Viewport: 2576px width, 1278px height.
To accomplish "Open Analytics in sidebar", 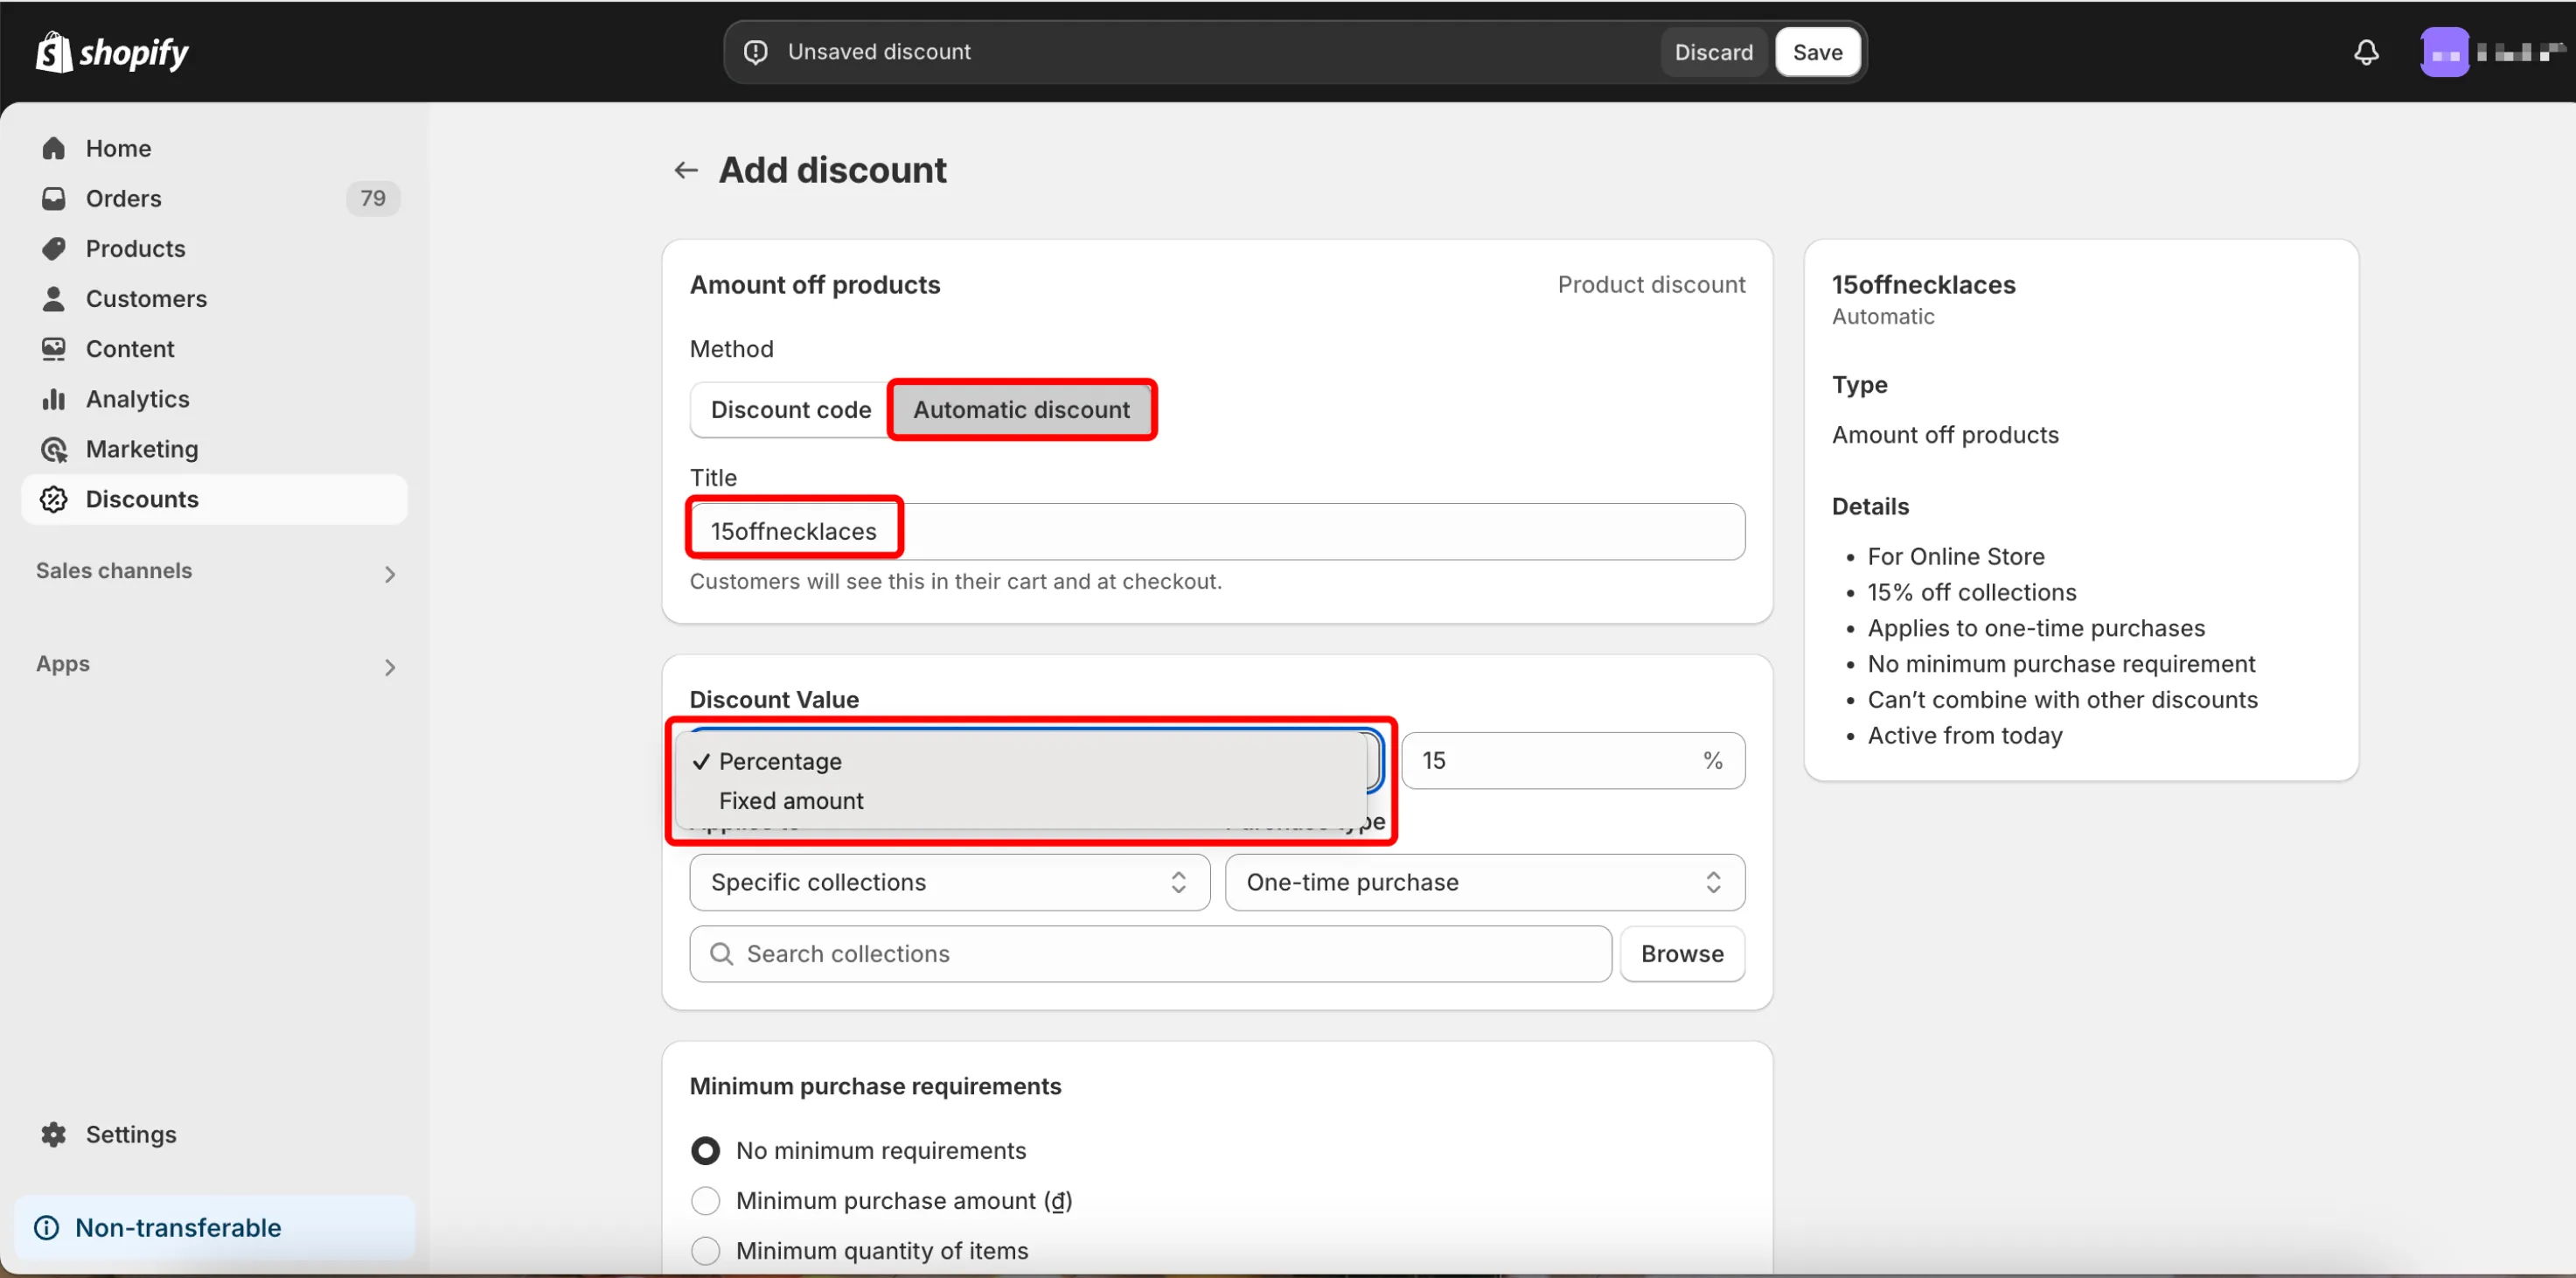I will pos(214,398).
